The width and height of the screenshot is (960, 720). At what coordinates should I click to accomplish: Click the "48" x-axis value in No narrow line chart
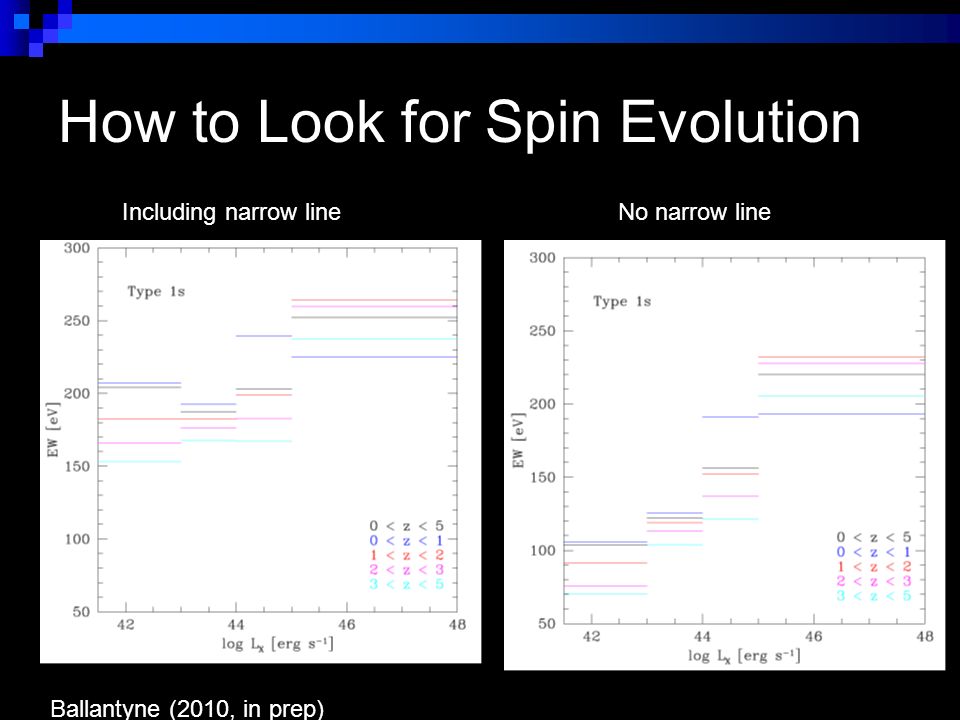click(924, 636)
